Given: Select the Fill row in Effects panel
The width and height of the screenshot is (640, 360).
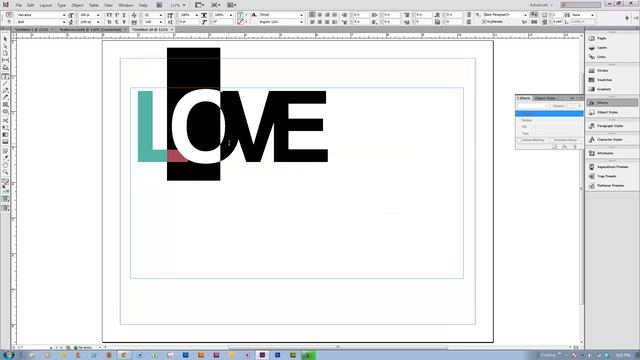Looking at the screenshot, I should pos(549,127).
